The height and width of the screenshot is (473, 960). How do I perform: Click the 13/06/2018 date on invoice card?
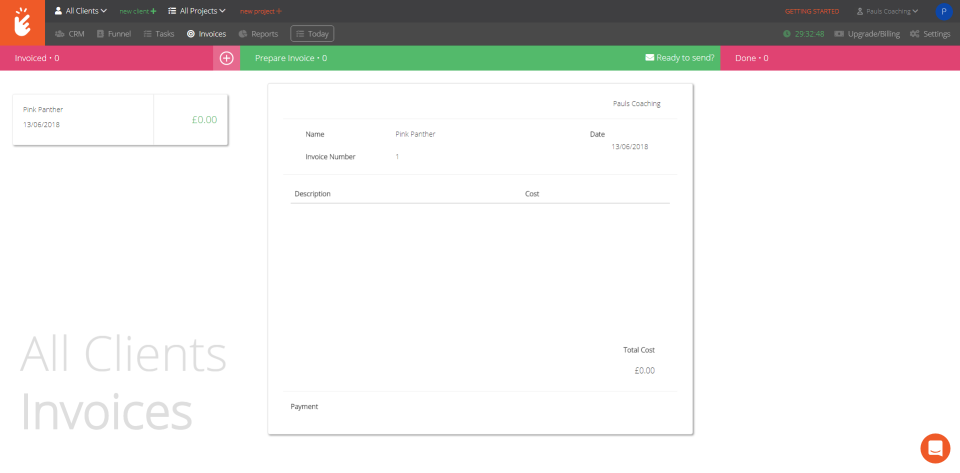[42, 124]
